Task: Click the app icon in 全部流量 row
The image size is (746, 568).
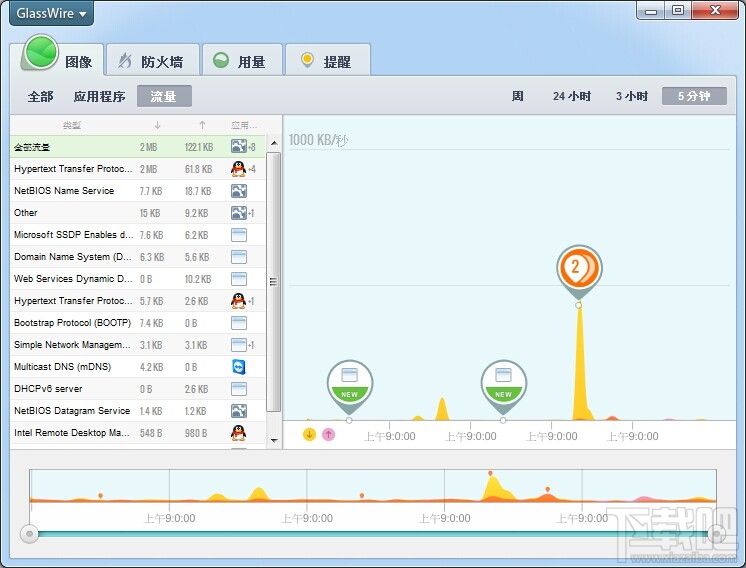Action: pos(239,147)
